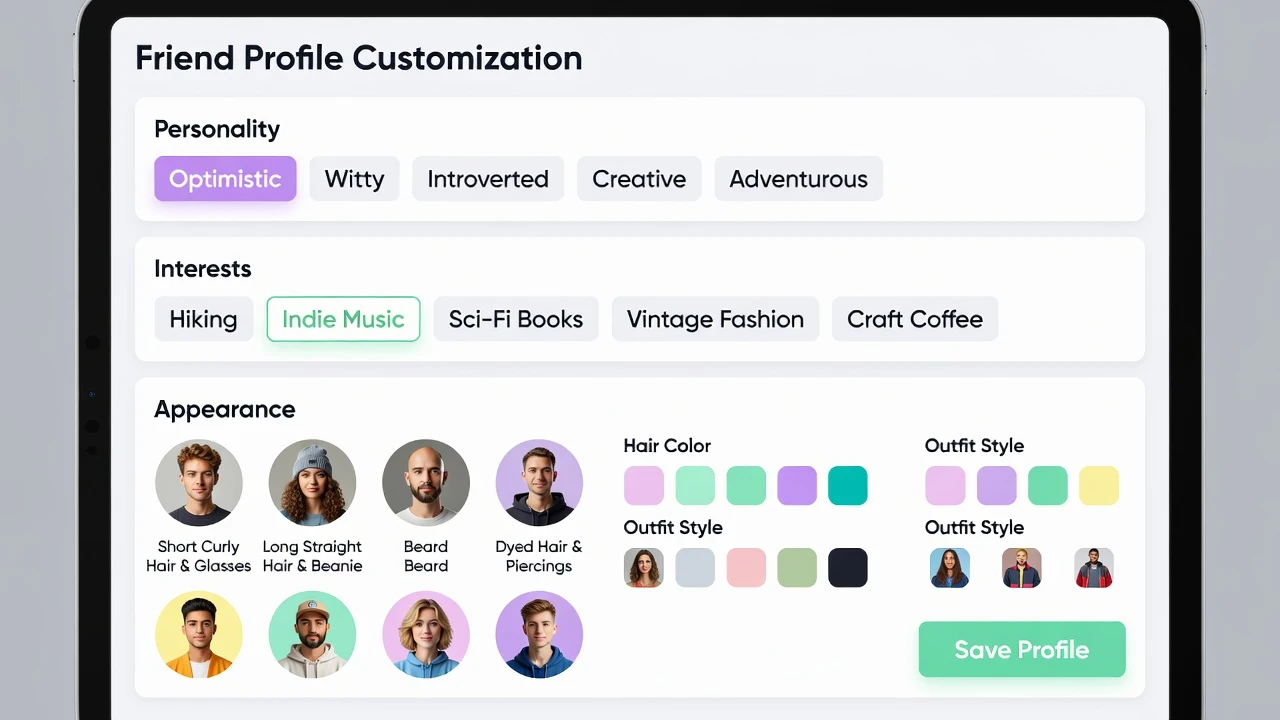The image size is (1280, 720).
Task: Click the Friend Profile Customization title
Action: 359,58
